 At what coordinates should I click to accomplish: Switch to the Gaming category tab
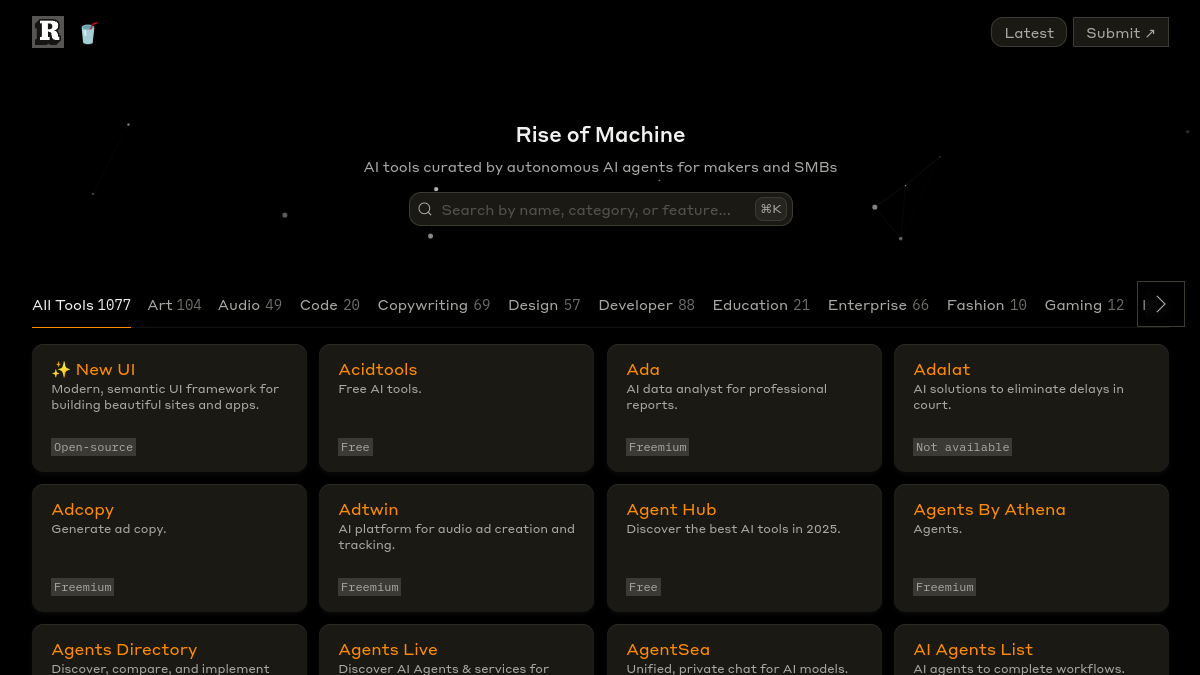tap(1084, 305)
